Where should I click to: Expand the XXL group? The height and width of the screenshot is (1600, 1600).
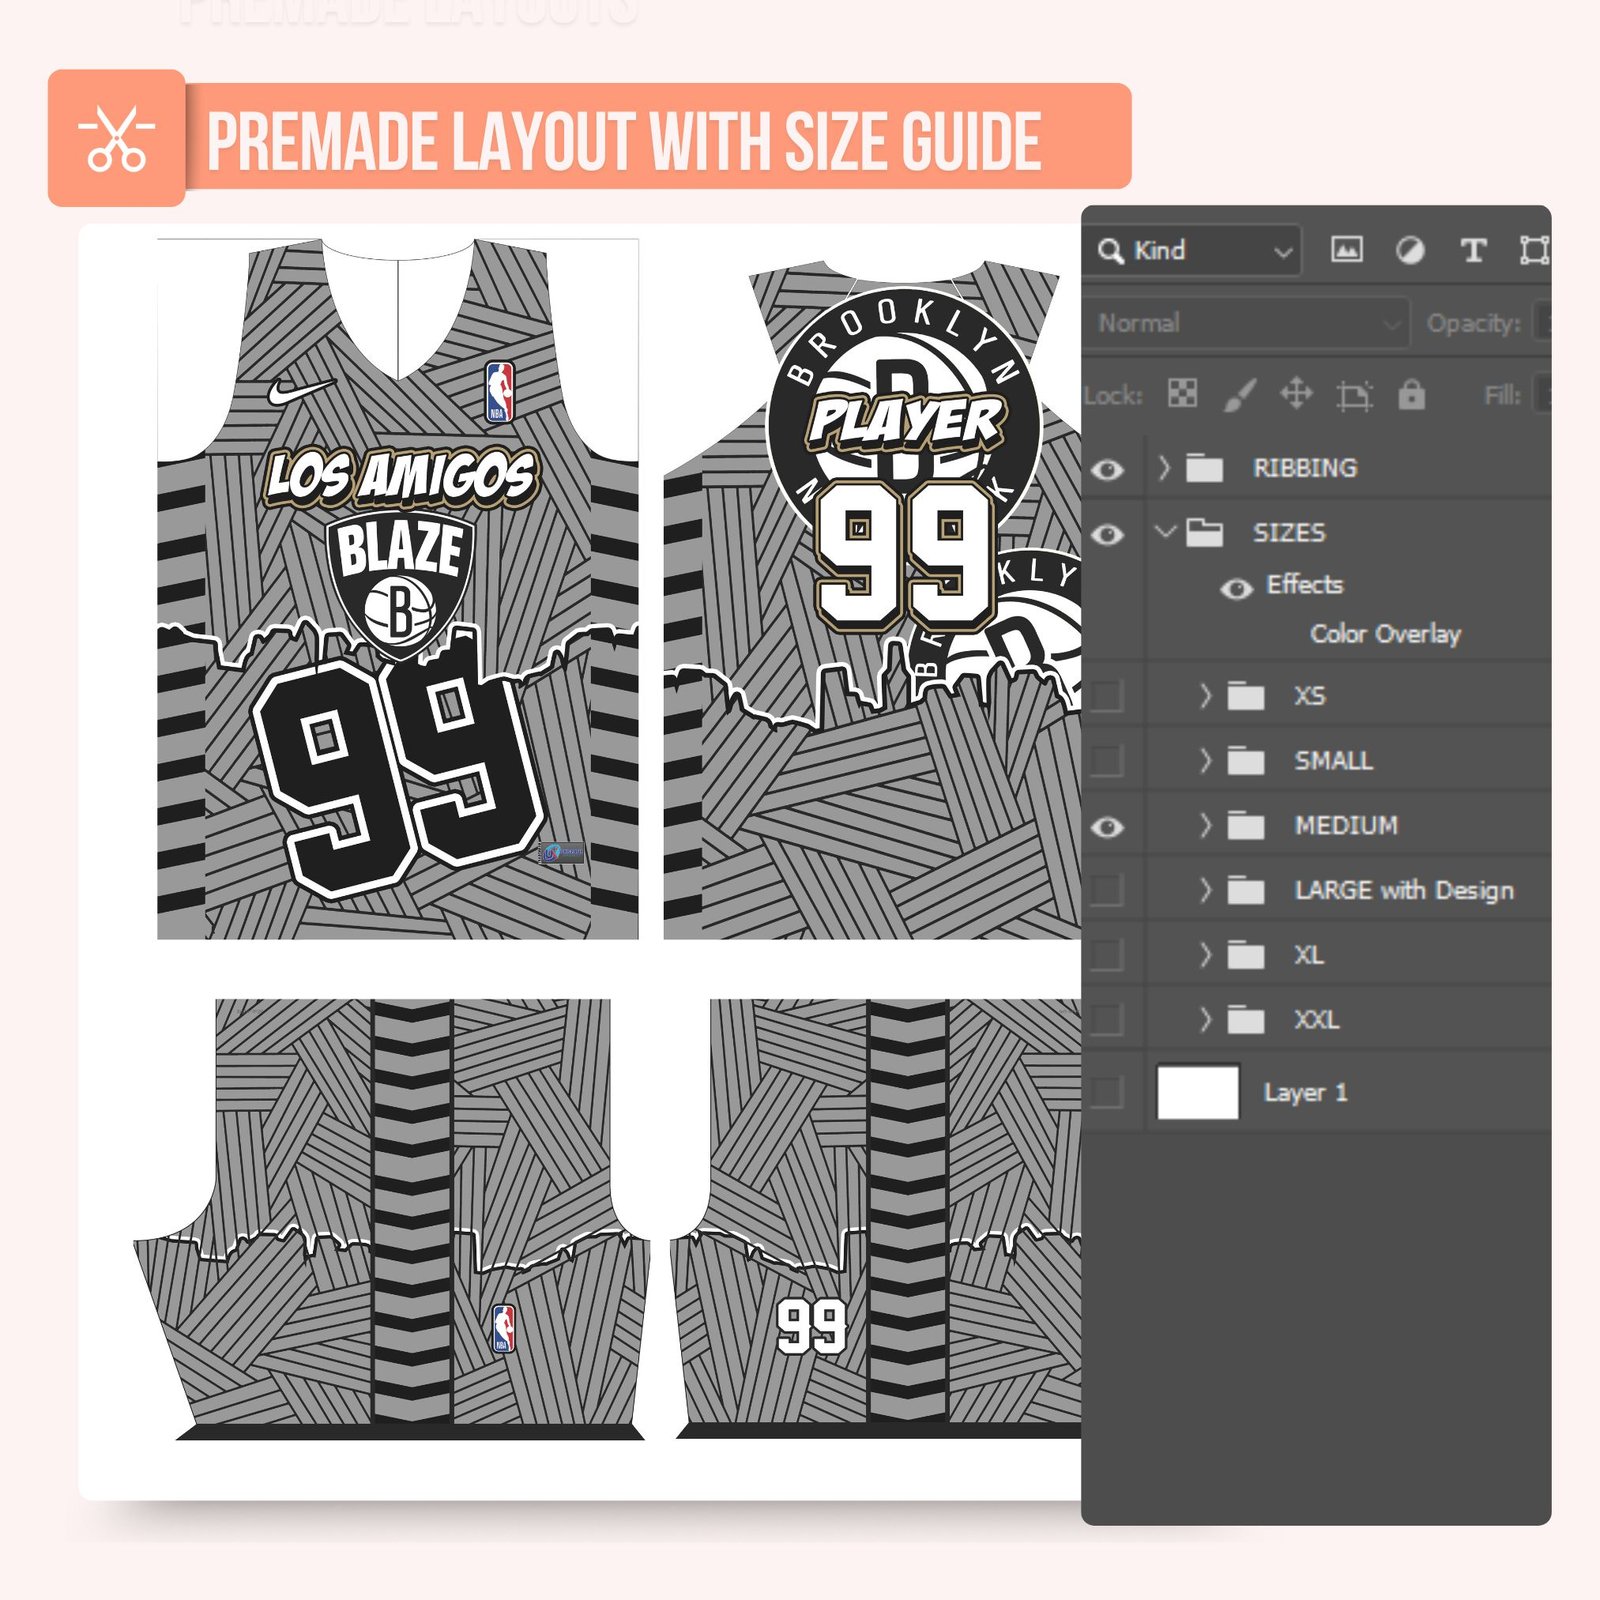coord(1205,1019)
